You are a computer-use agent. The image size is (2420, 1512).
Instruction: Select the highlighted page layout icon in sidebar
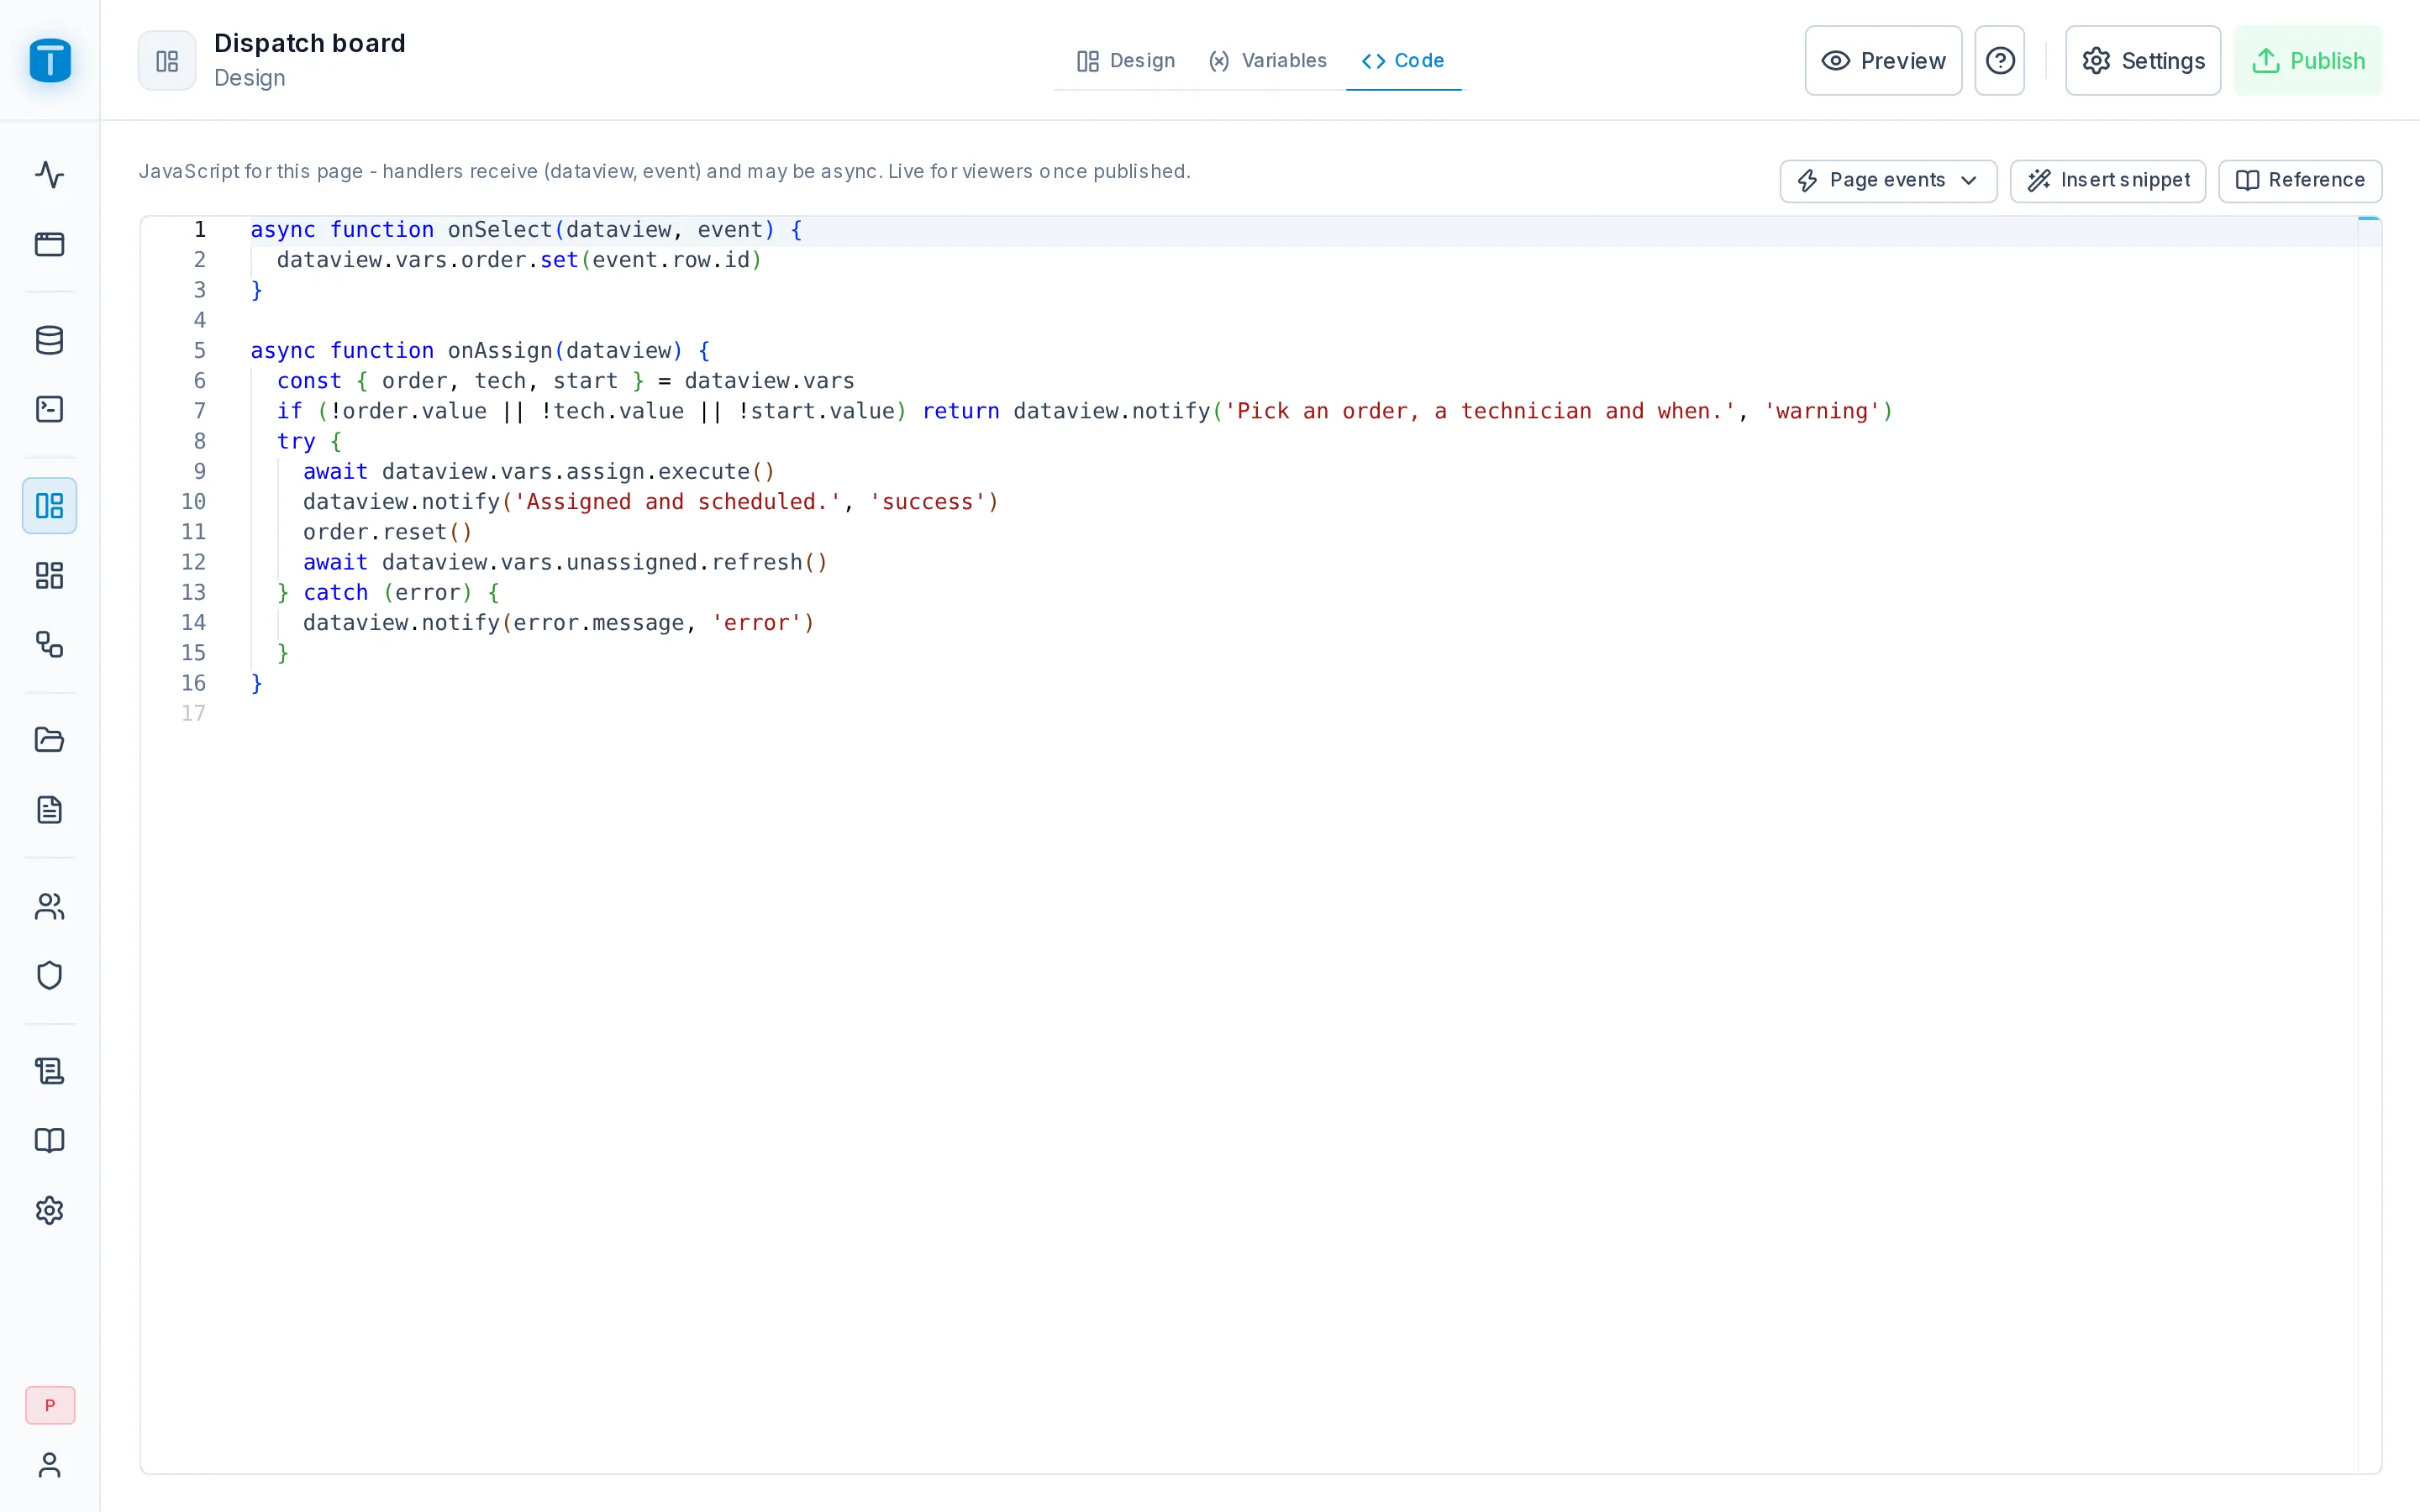[50, 505]
